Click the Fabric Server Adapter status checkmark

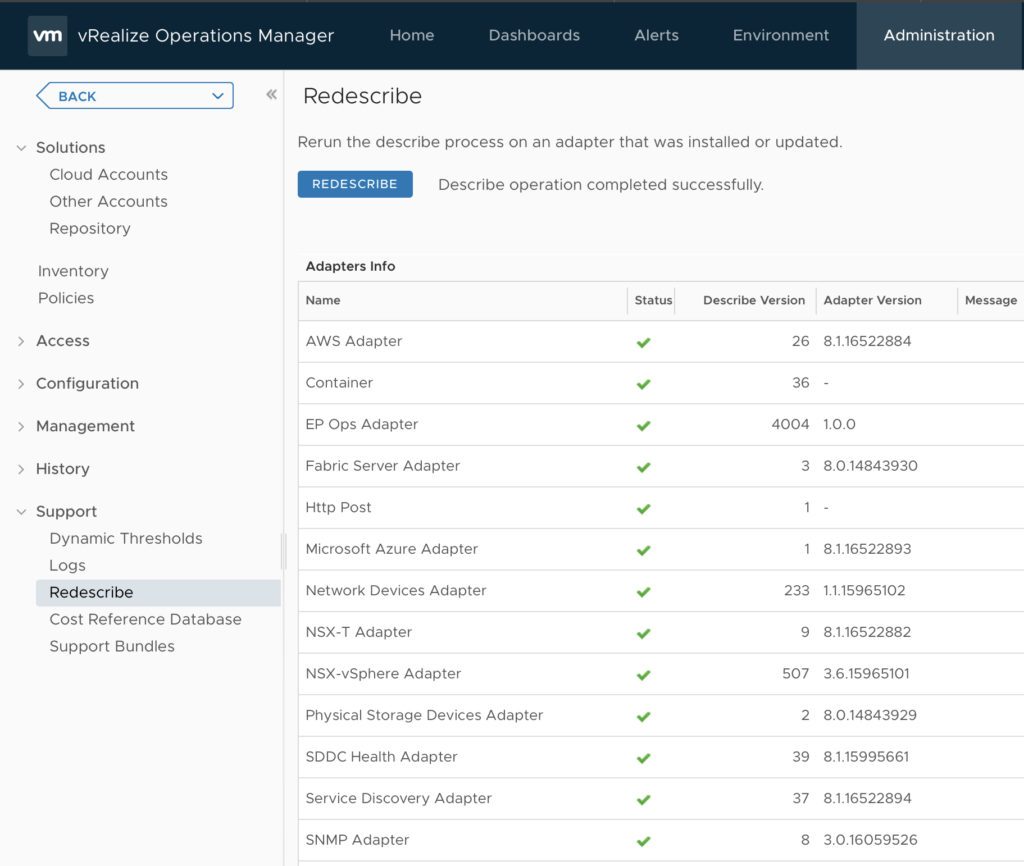tap(643, 467)
